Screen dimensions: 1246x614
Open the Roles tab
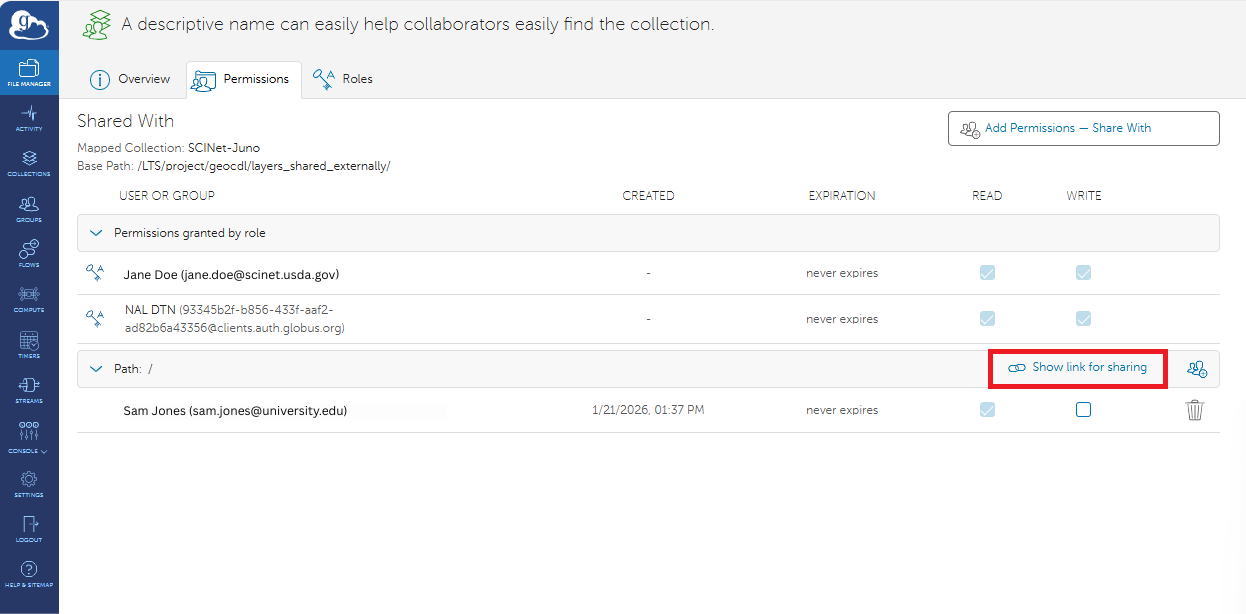tap(343, 78)
